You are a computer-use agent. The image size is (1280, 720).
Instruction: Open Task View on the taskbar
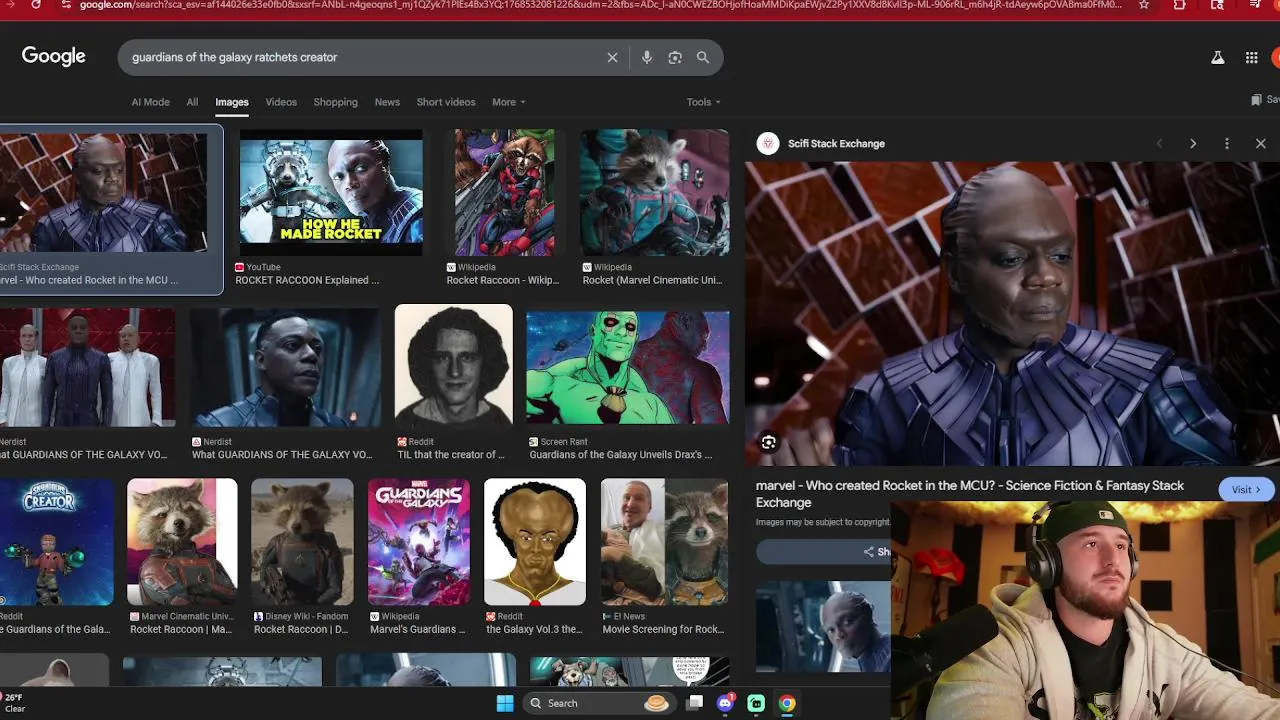tap(695, 703)
